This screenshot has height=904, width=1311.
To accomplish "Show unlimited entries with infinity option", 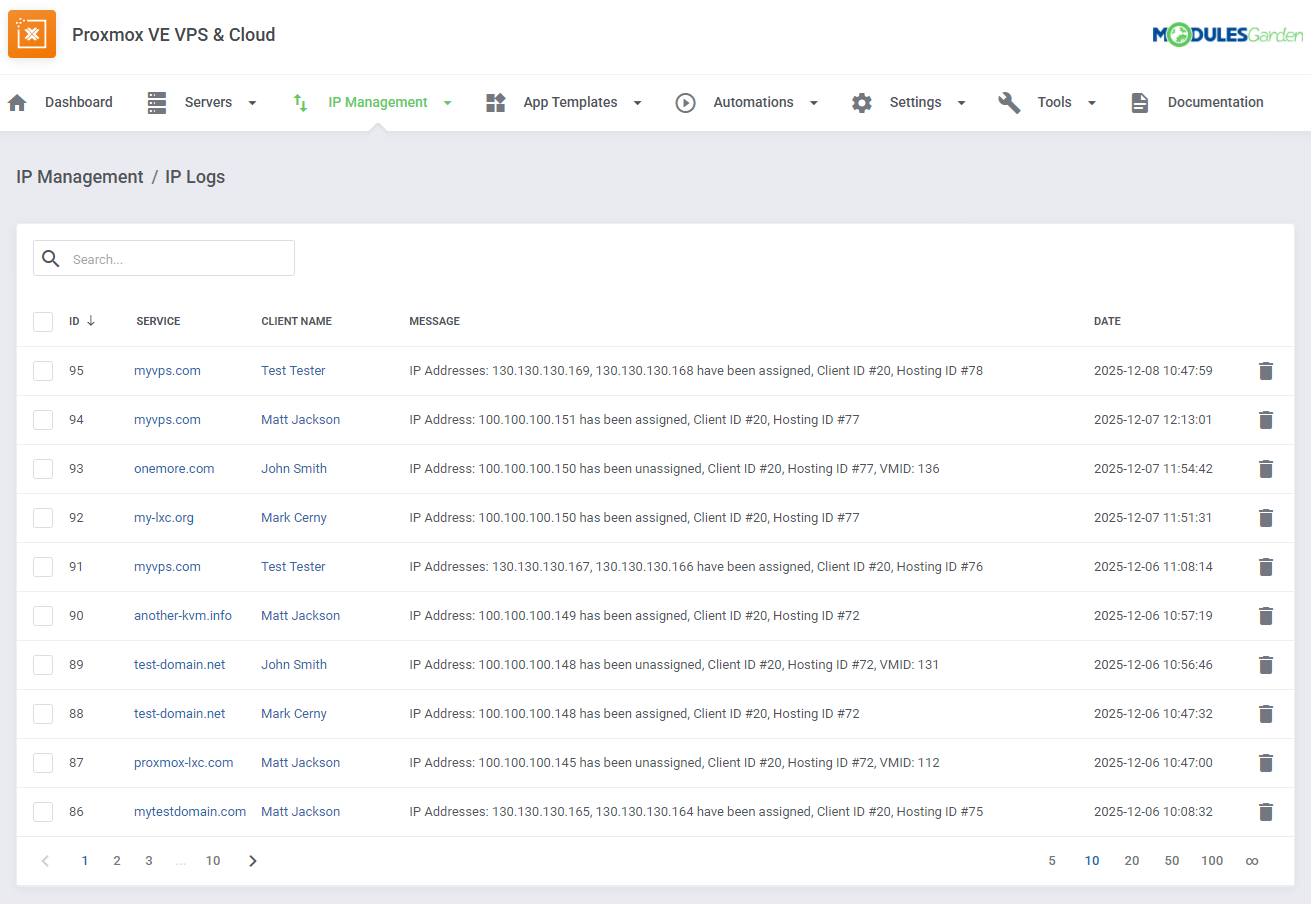I will [1252, 861].
